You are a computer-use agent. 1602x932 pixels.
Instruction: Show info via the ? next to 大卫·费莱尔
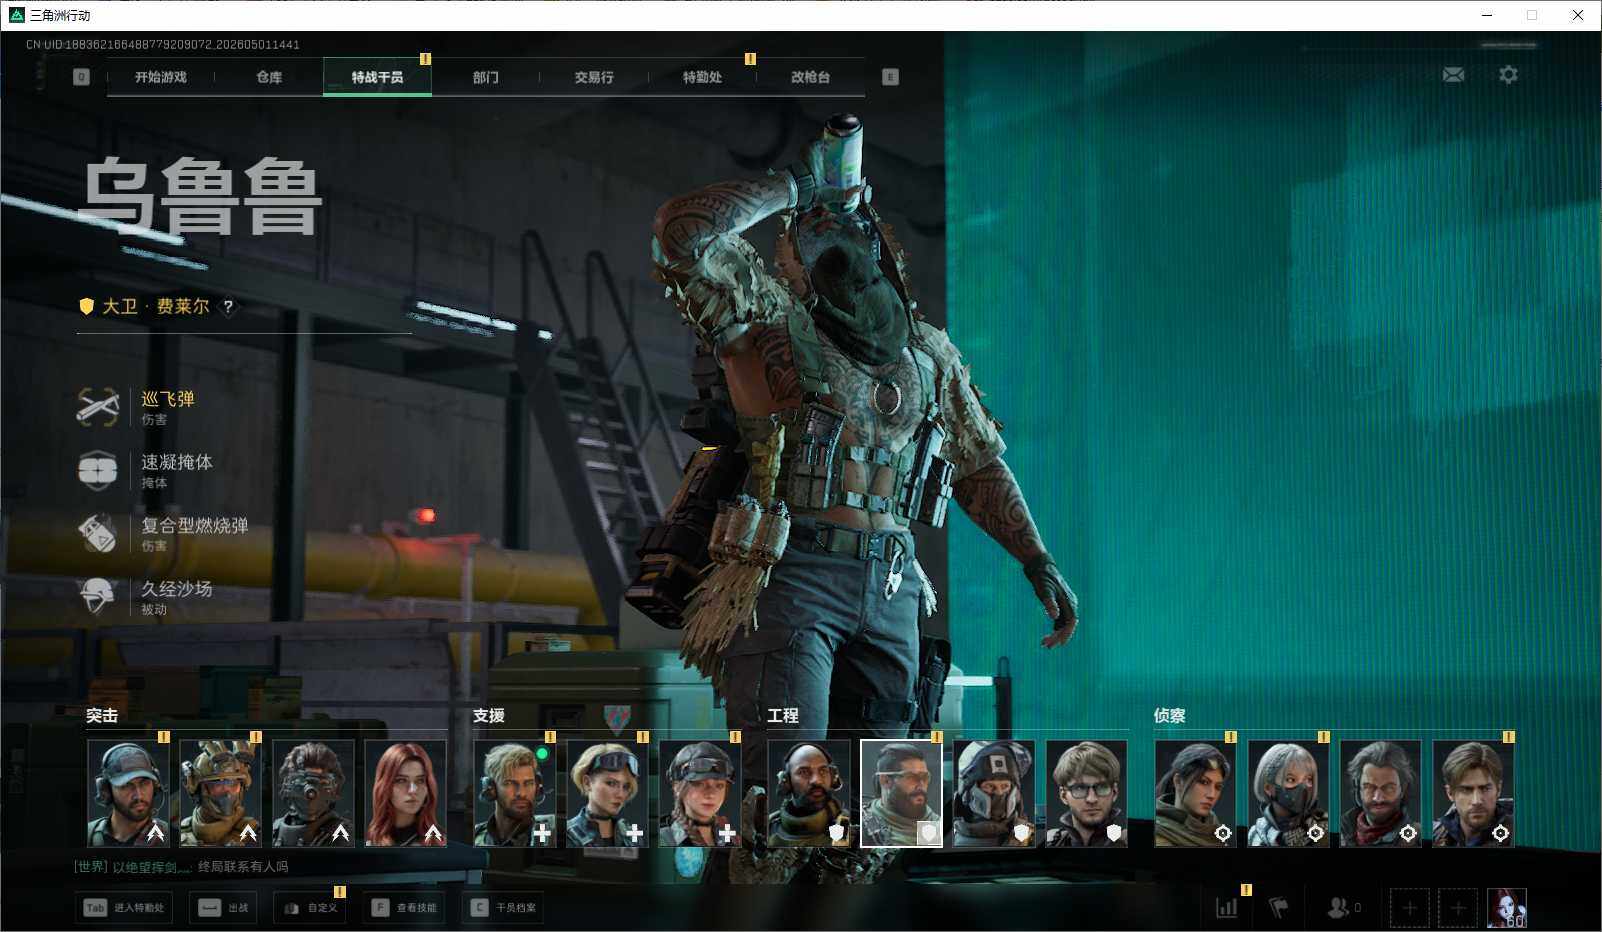coord(228,307)
